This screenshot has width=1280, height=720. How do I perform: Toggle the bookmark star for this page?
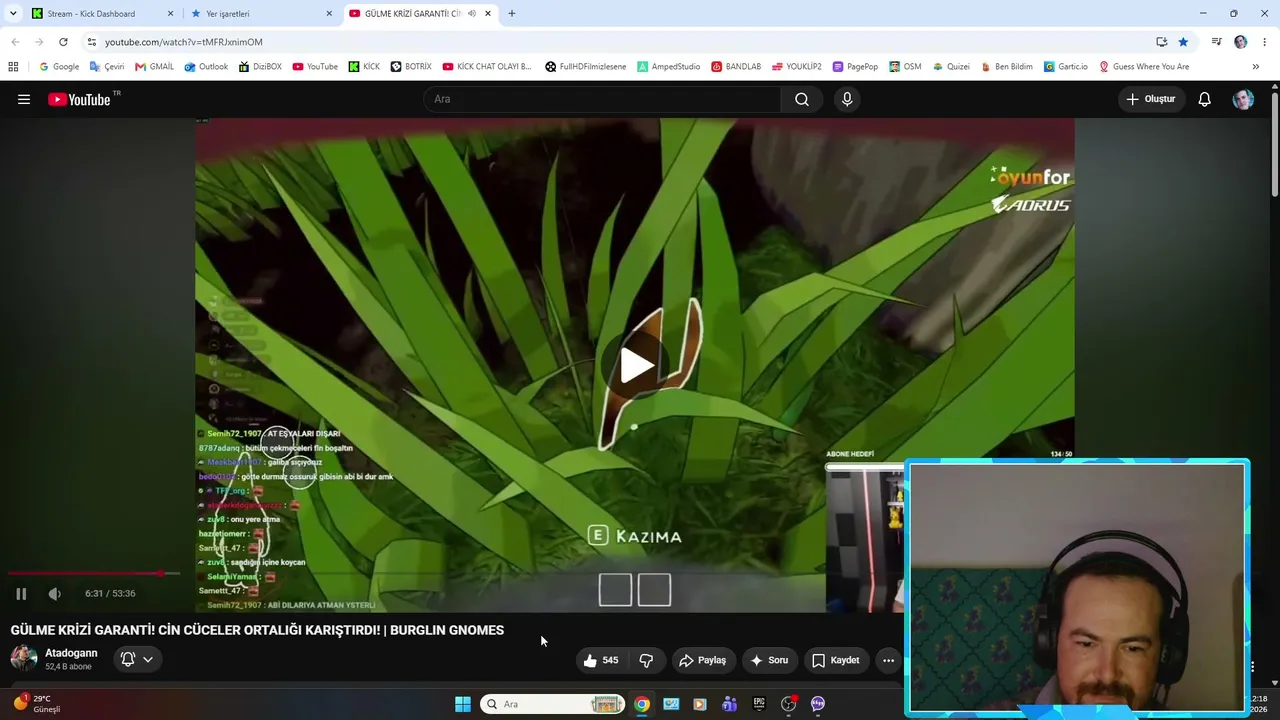(1183, 42)
